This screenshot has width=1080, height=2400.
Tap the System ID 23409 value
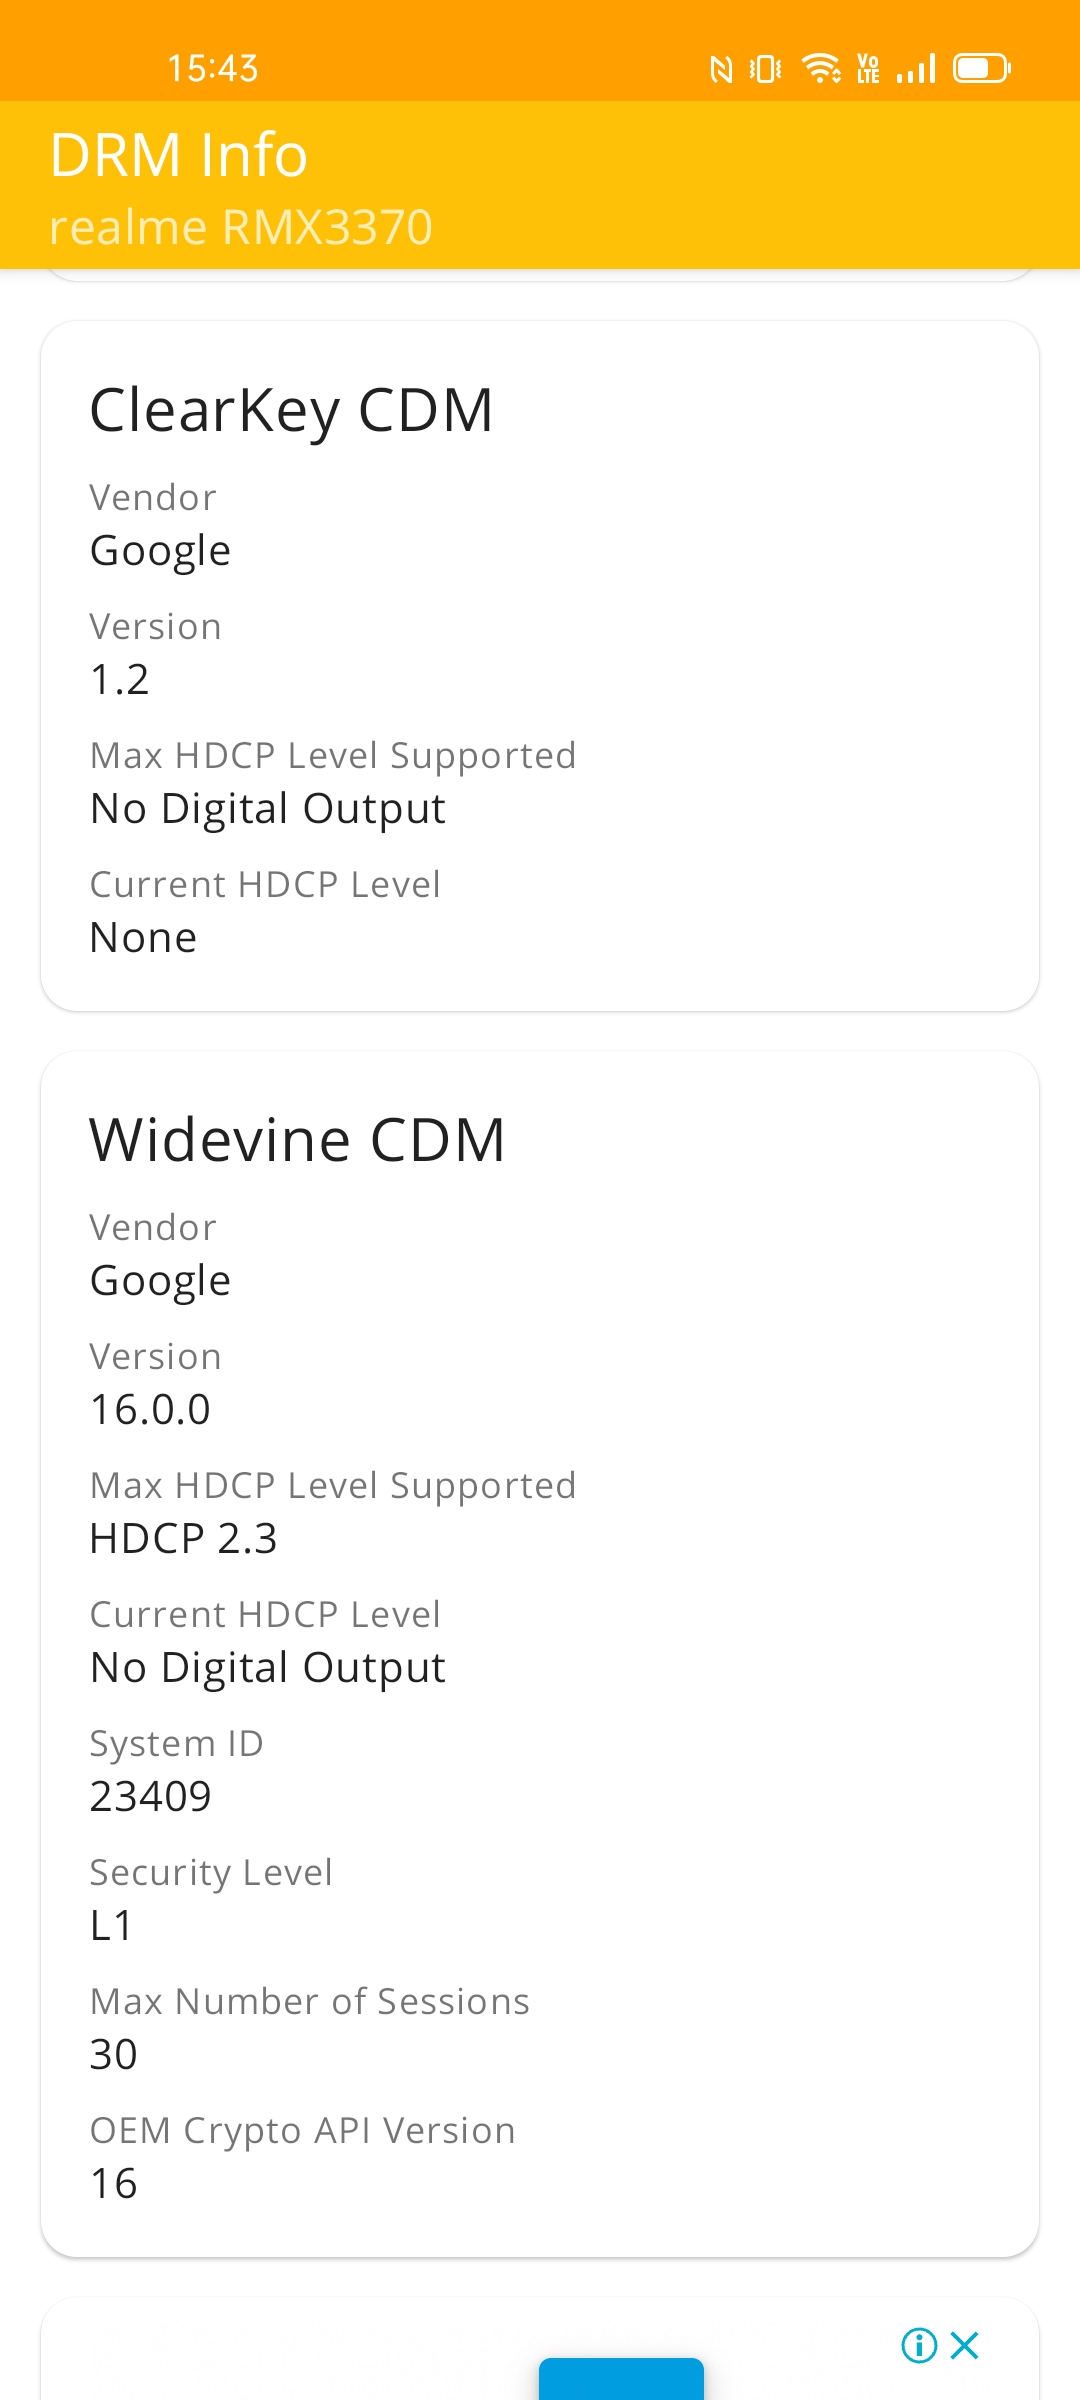(x=151, y=1797)
